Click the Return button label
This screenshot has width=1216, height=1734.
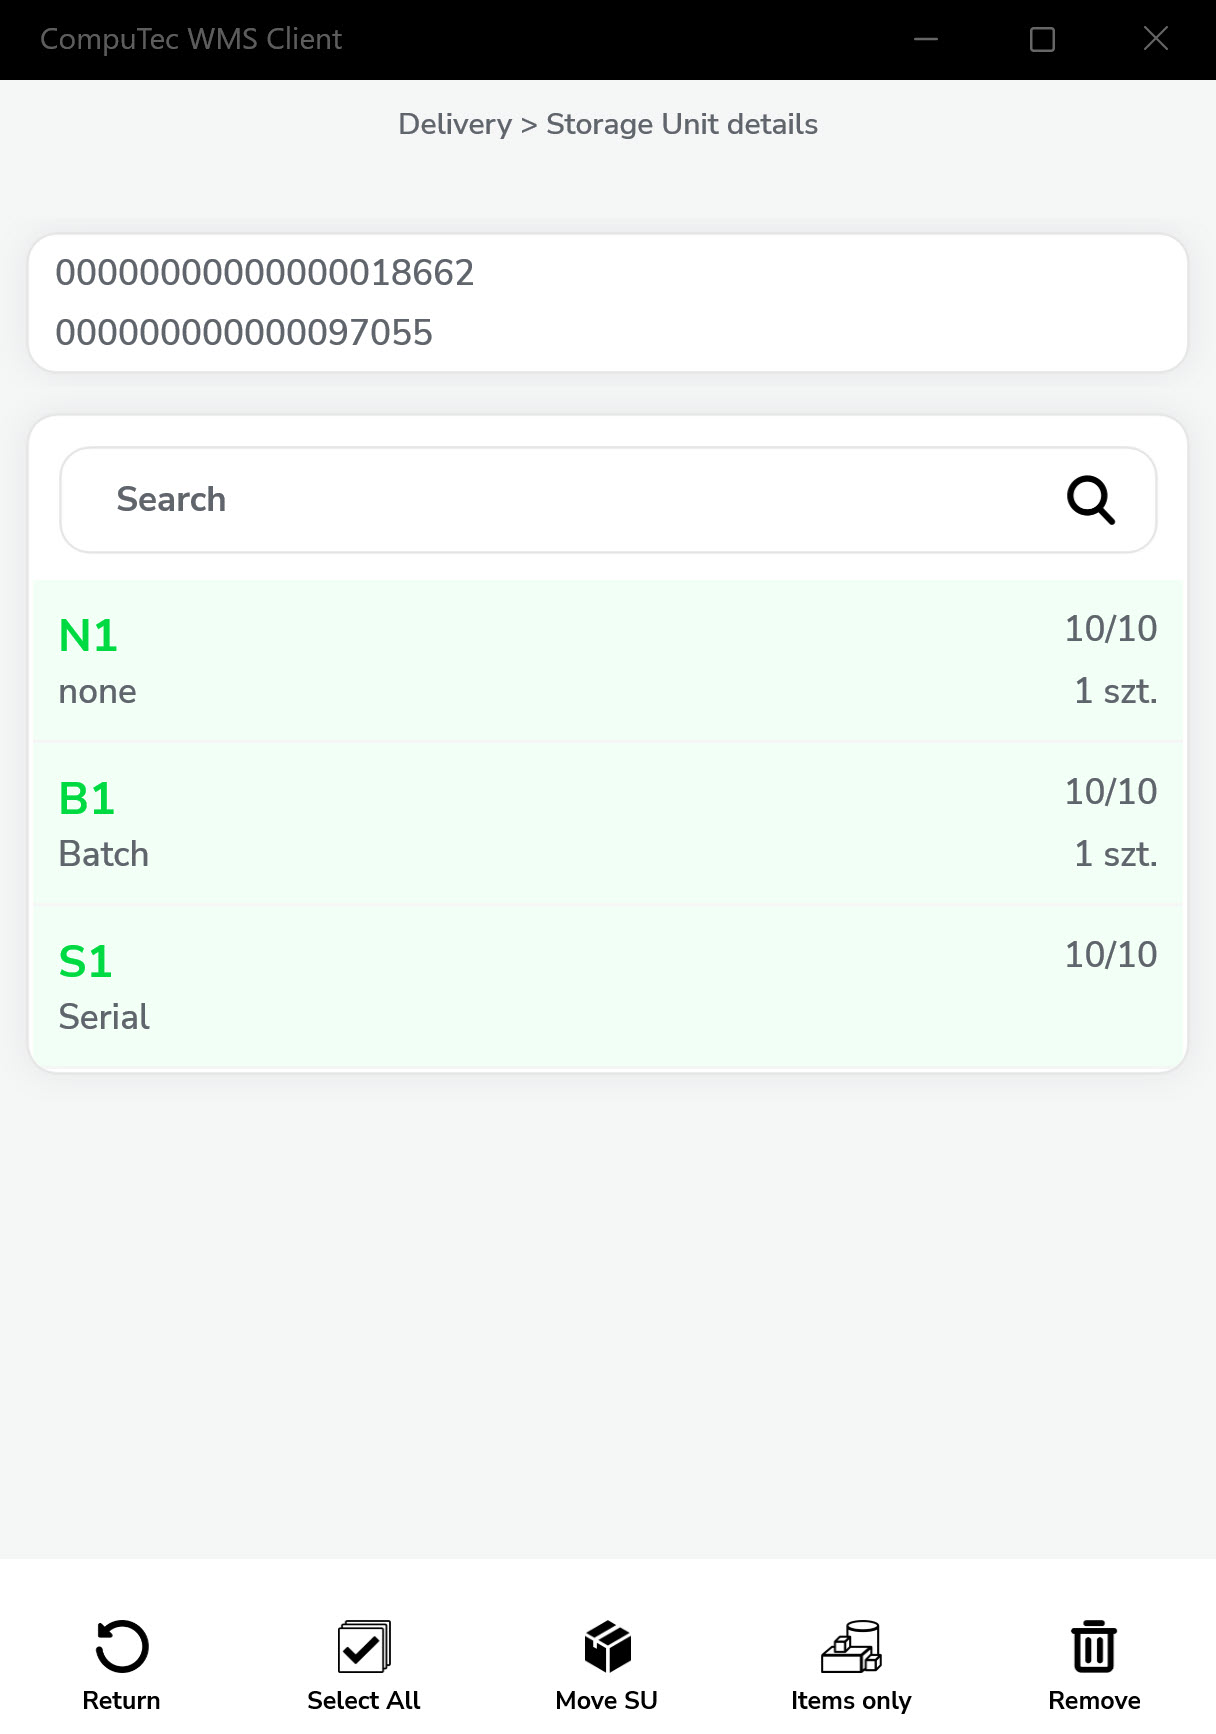121,1700
